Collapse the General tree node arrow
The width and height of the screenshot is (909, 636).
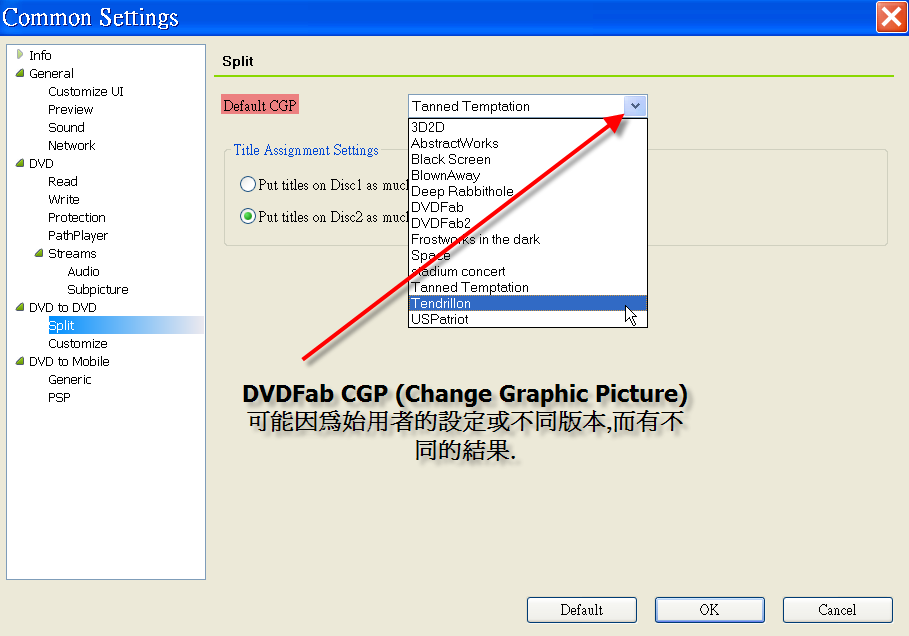point(20,73)
